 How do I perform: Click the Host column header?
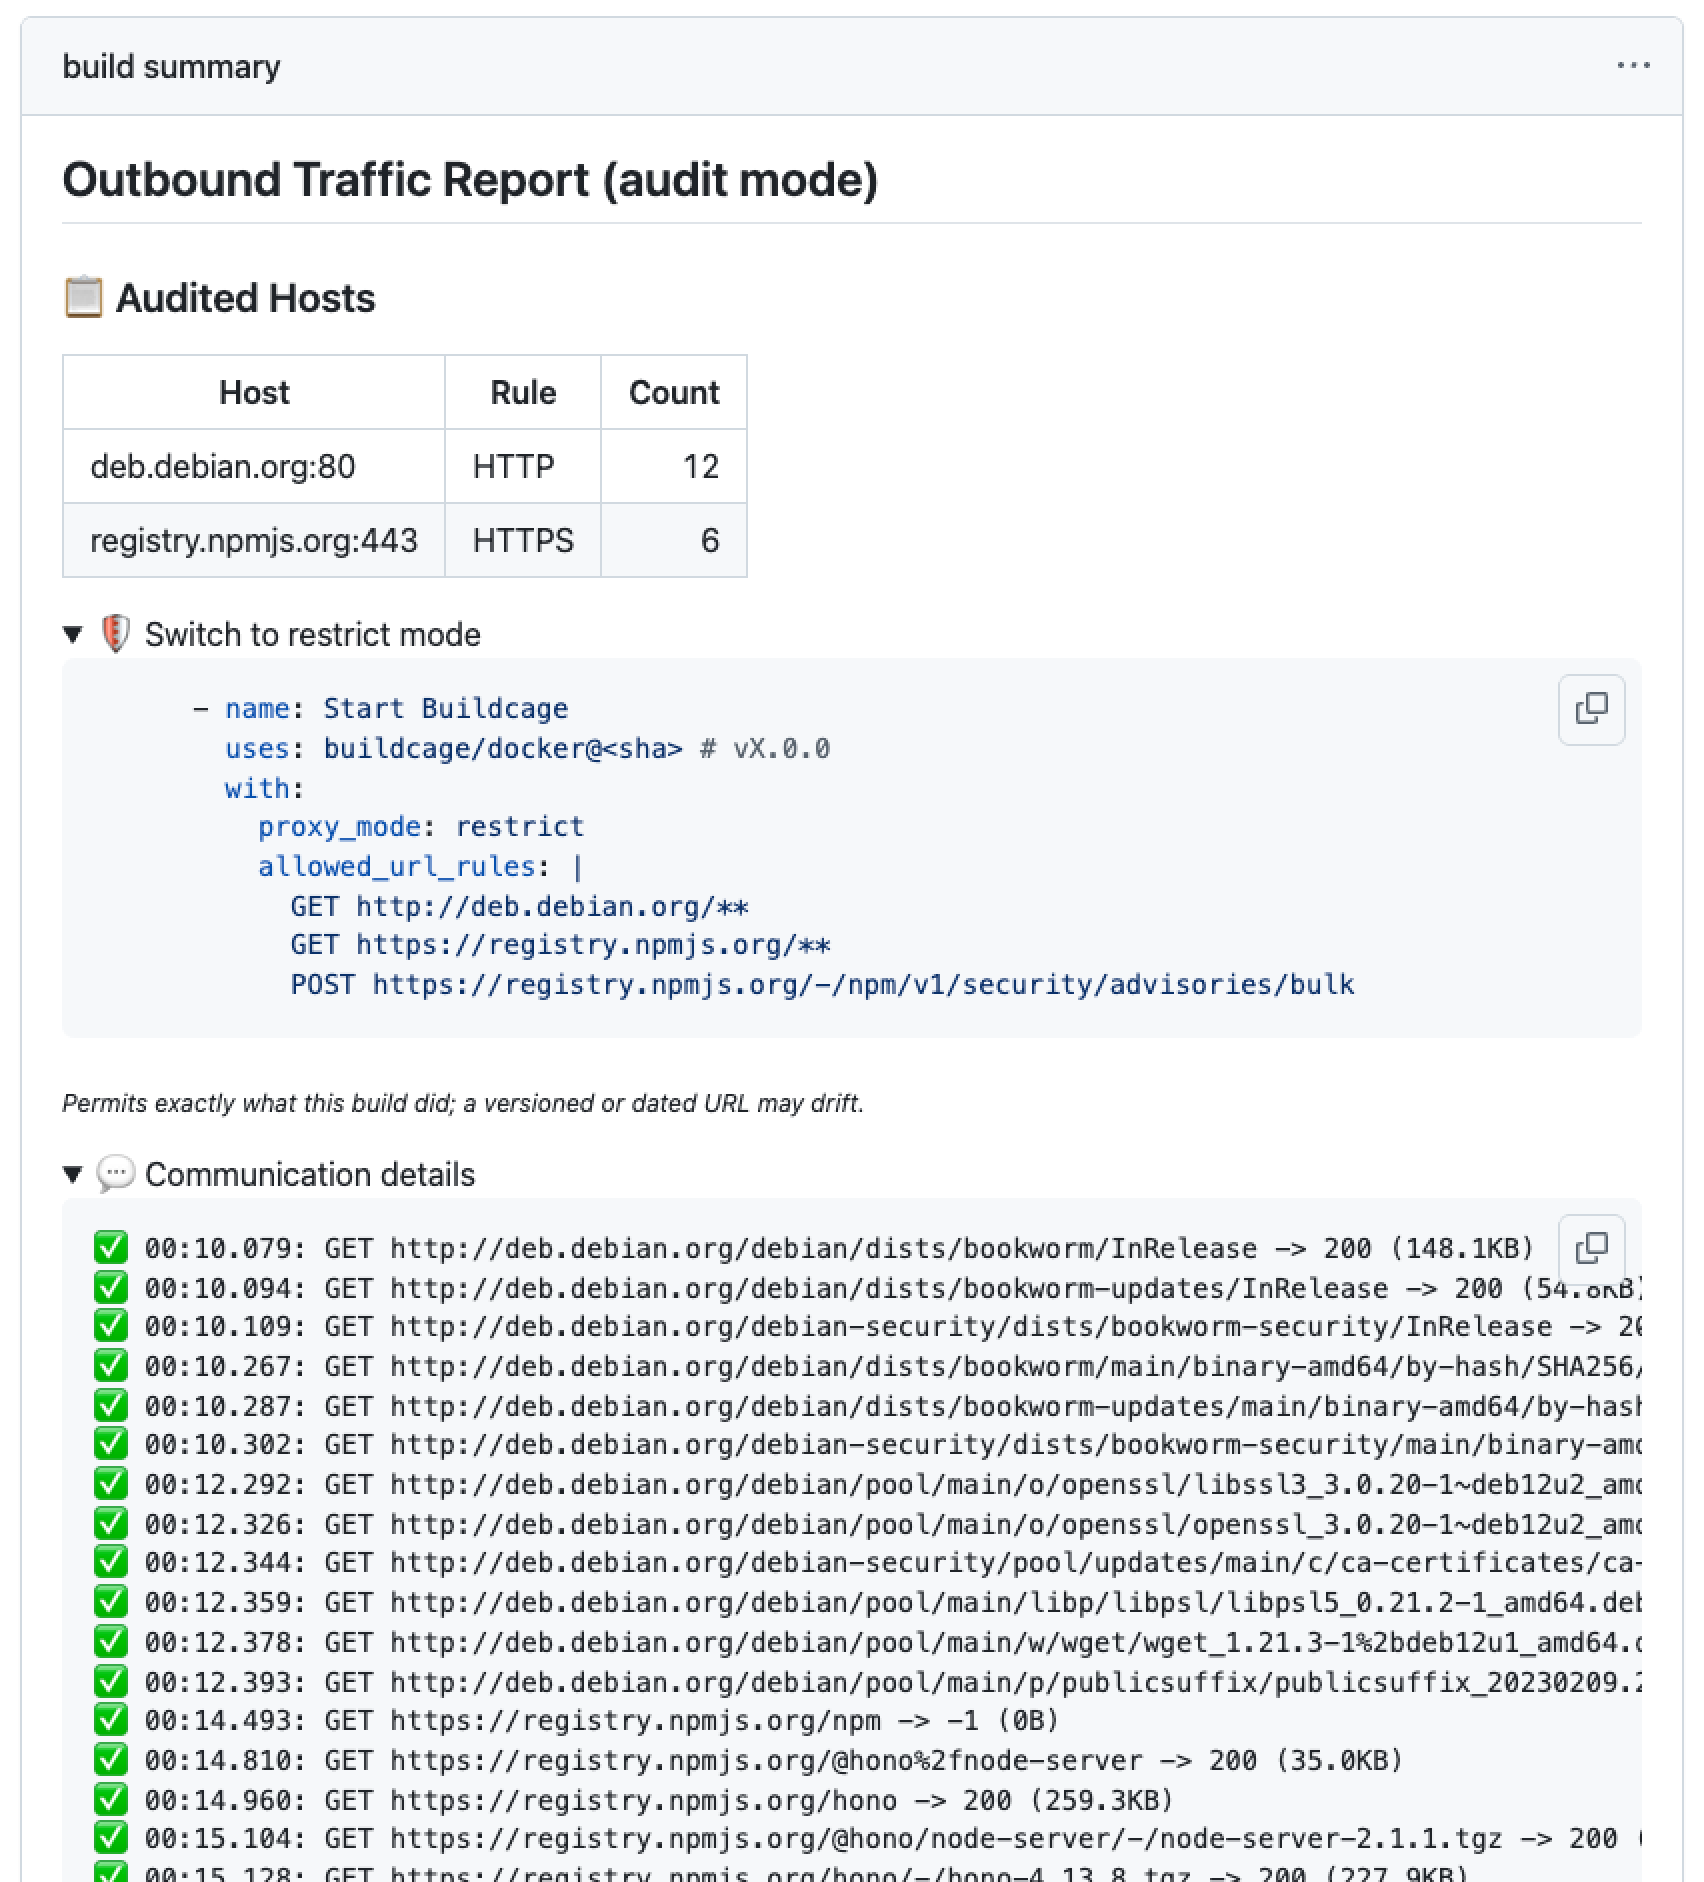click(x=254, y=393)
